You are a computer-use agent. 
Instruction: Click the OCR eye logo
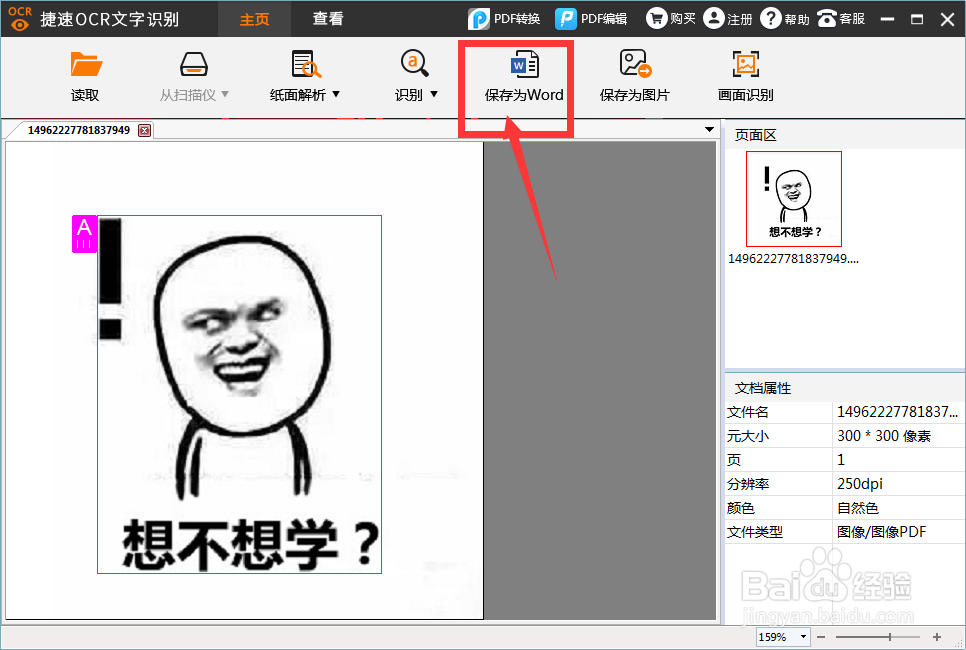20,18
